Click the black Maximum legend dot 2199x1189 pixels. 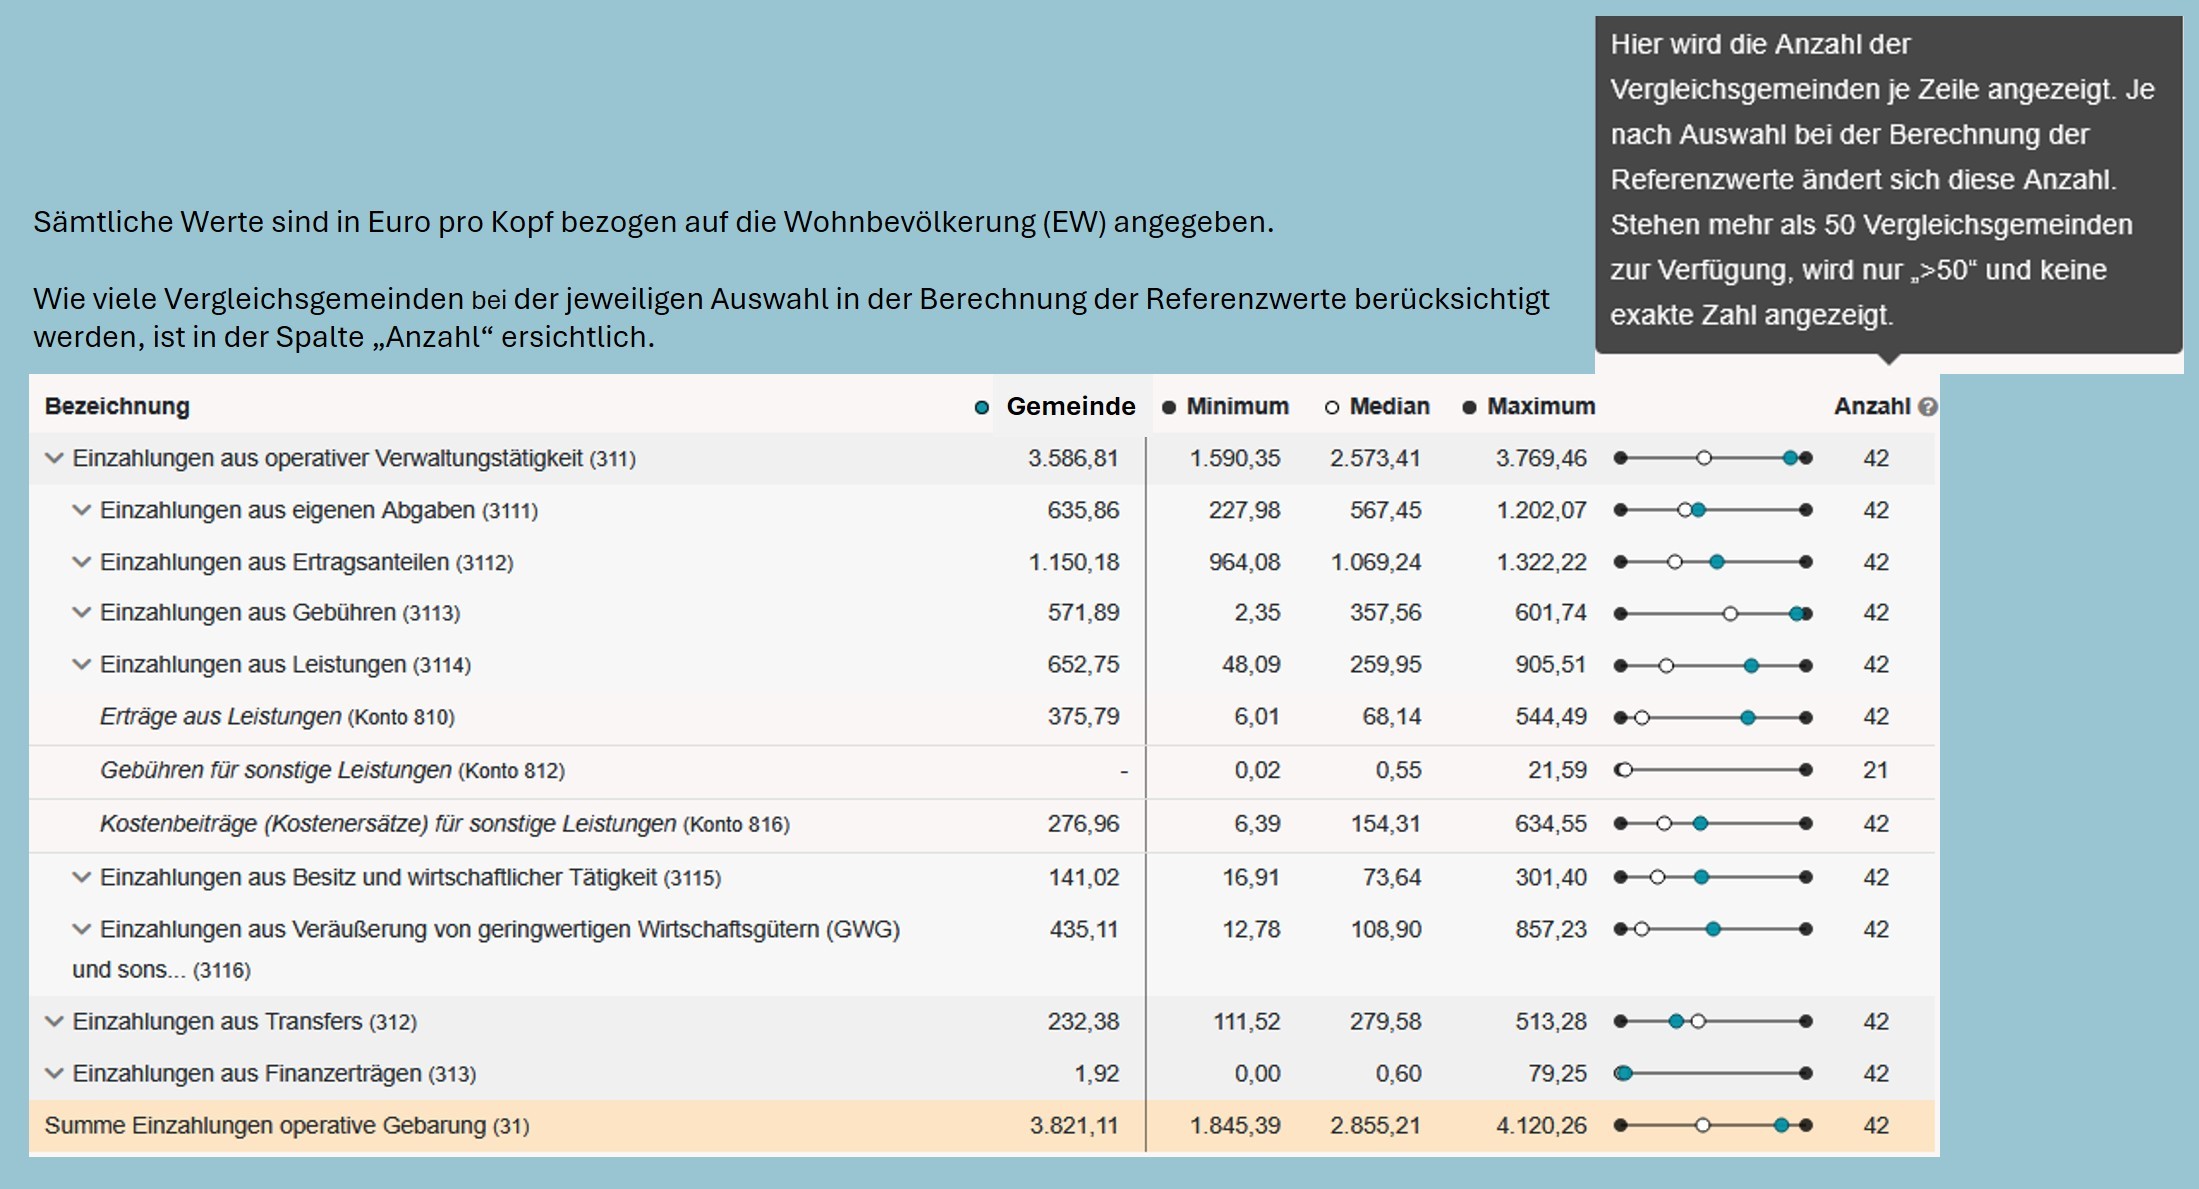click(1469, 407)
